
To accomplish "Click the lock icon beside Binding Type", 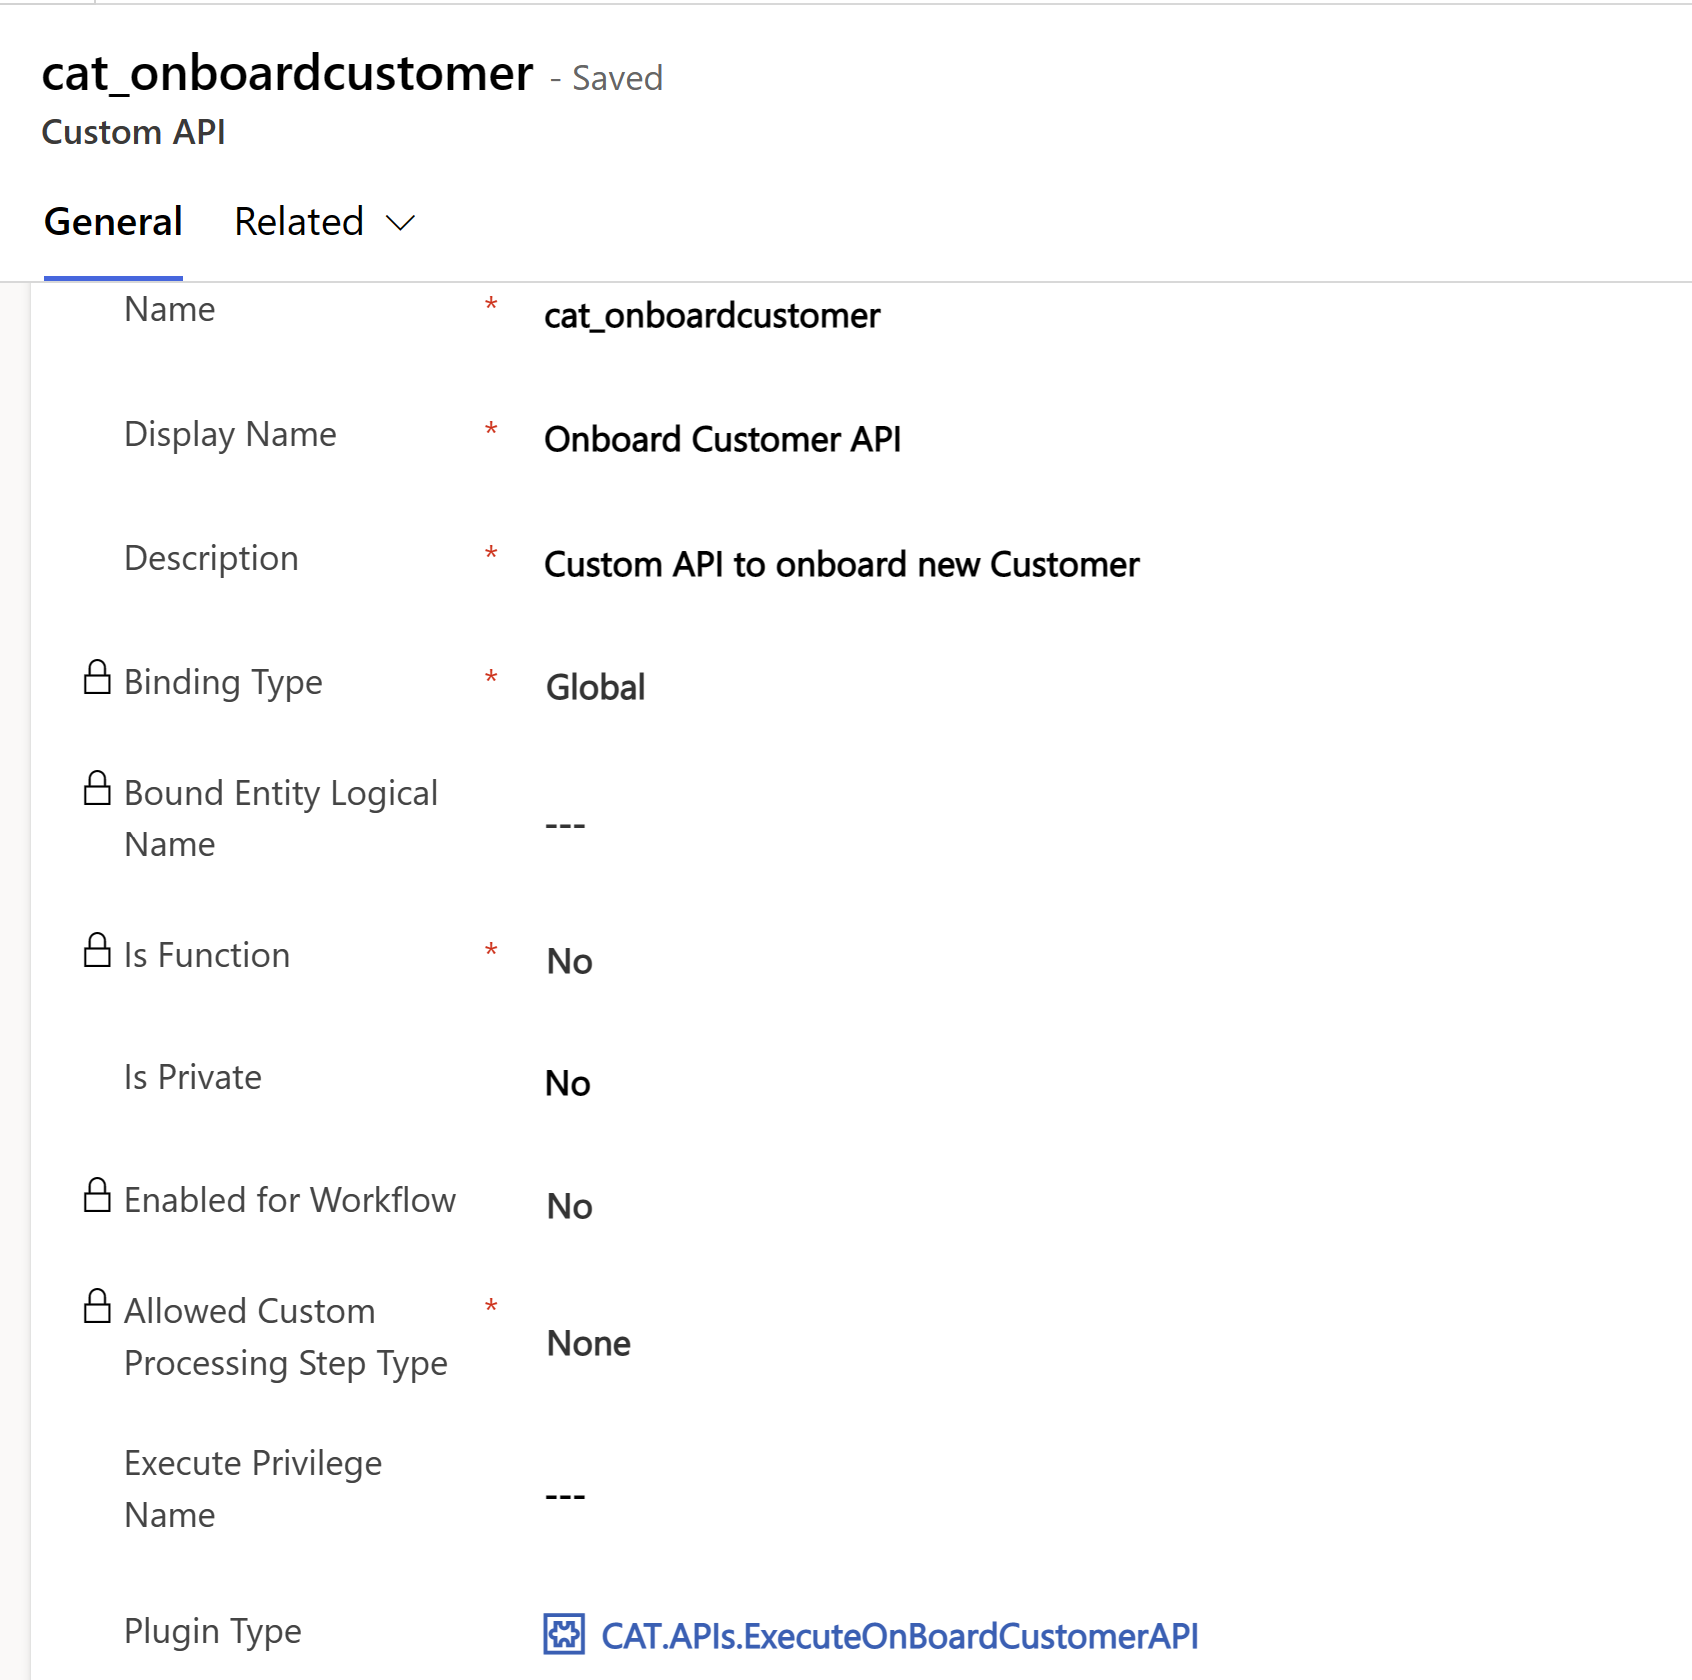I will click(x=97, y=678).
